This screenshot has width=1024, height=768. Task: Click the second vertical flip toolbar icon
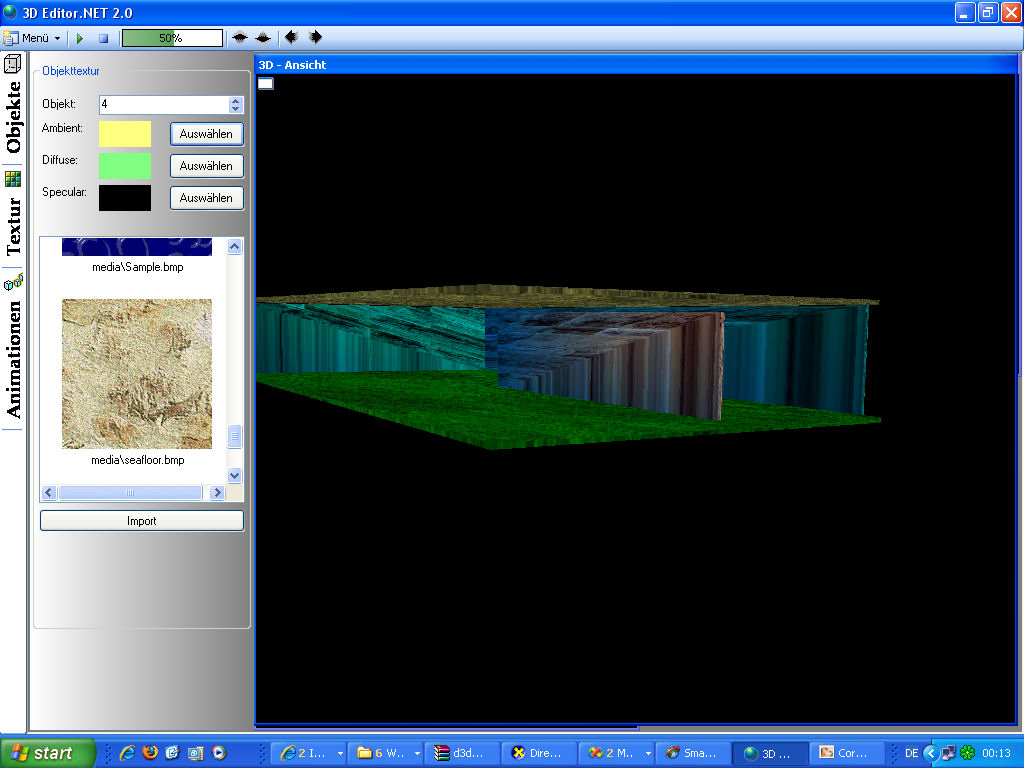click(263, 38)
